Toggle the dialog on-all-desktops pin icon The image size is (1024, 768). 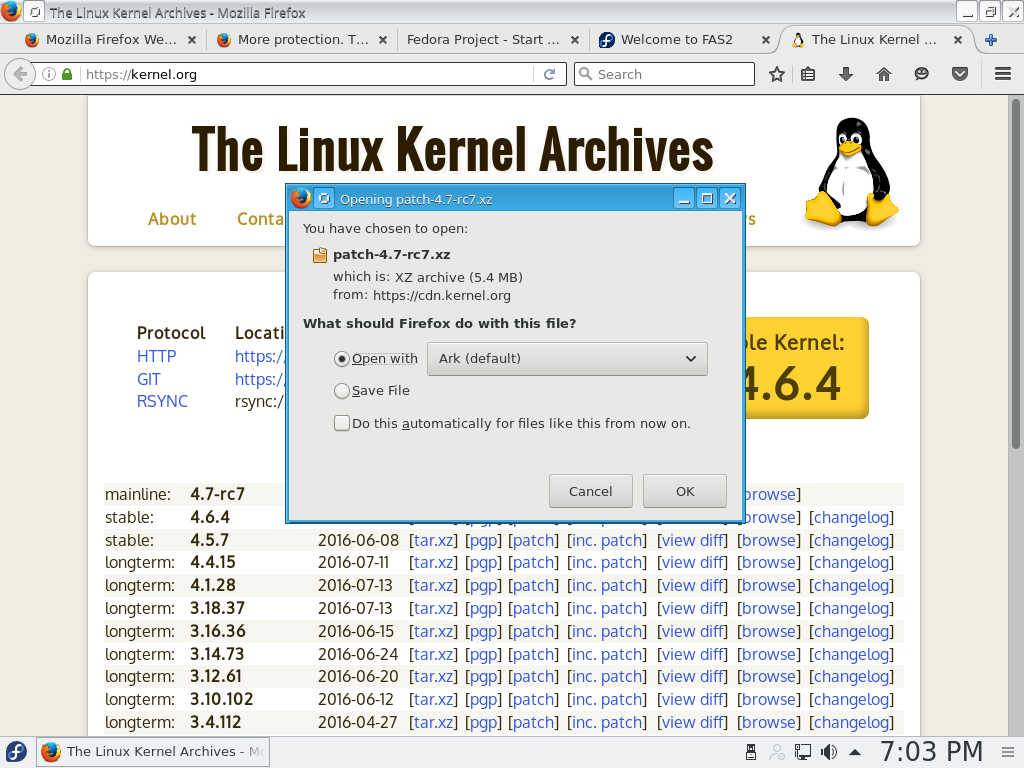(325, 198)
